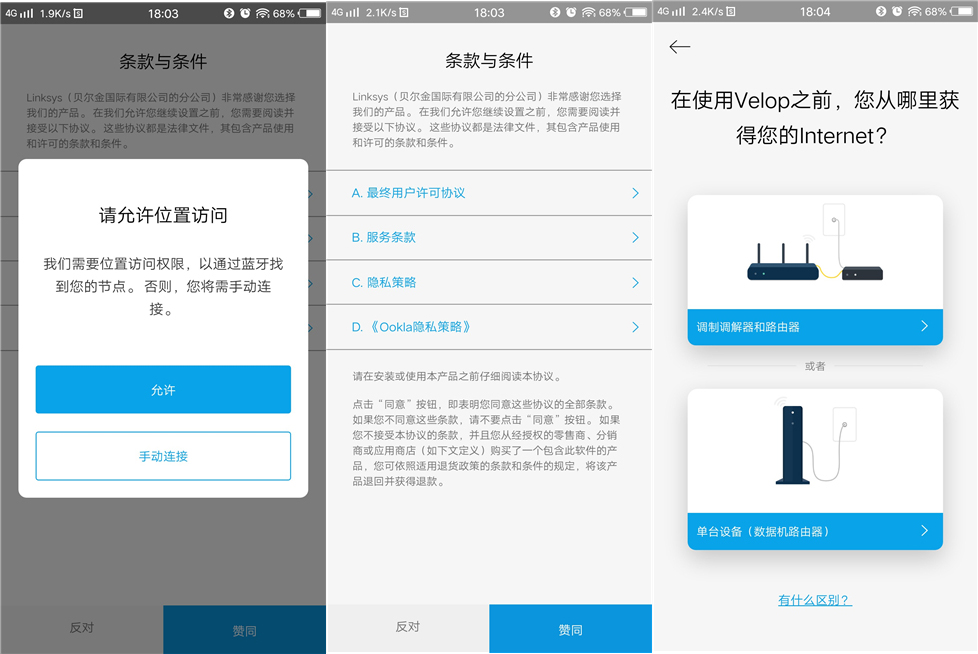Expand item A 最终用户许可协议

[489, 194]
